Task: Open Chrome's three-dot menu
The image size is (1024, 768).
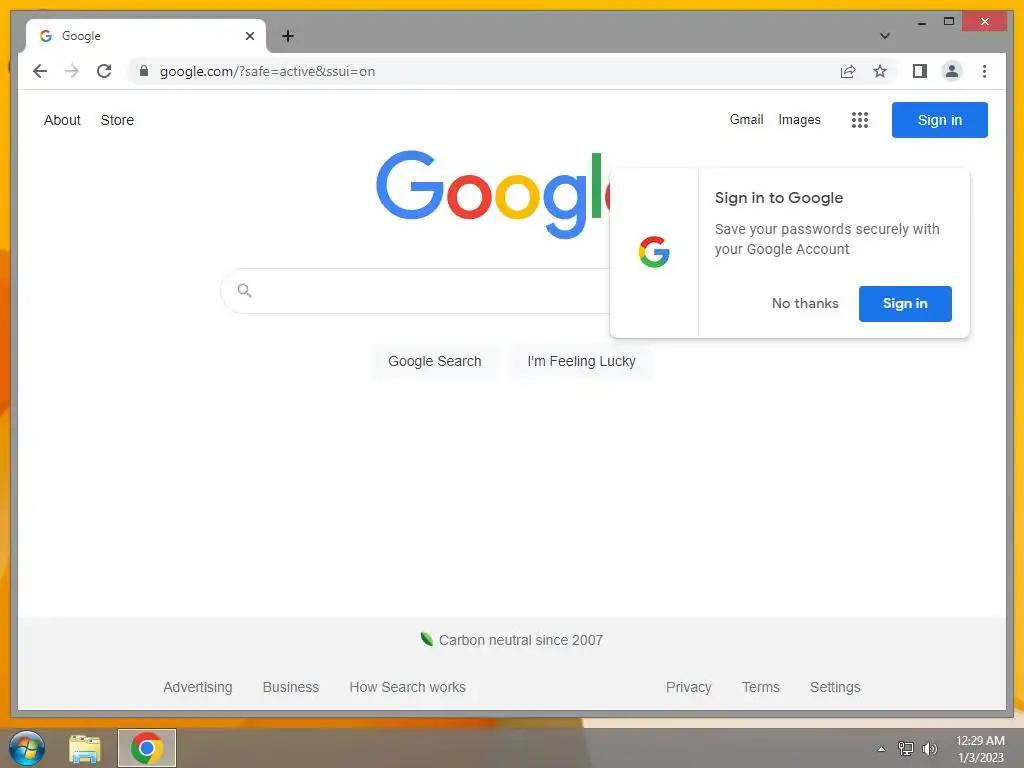Action: coord(984,71)
